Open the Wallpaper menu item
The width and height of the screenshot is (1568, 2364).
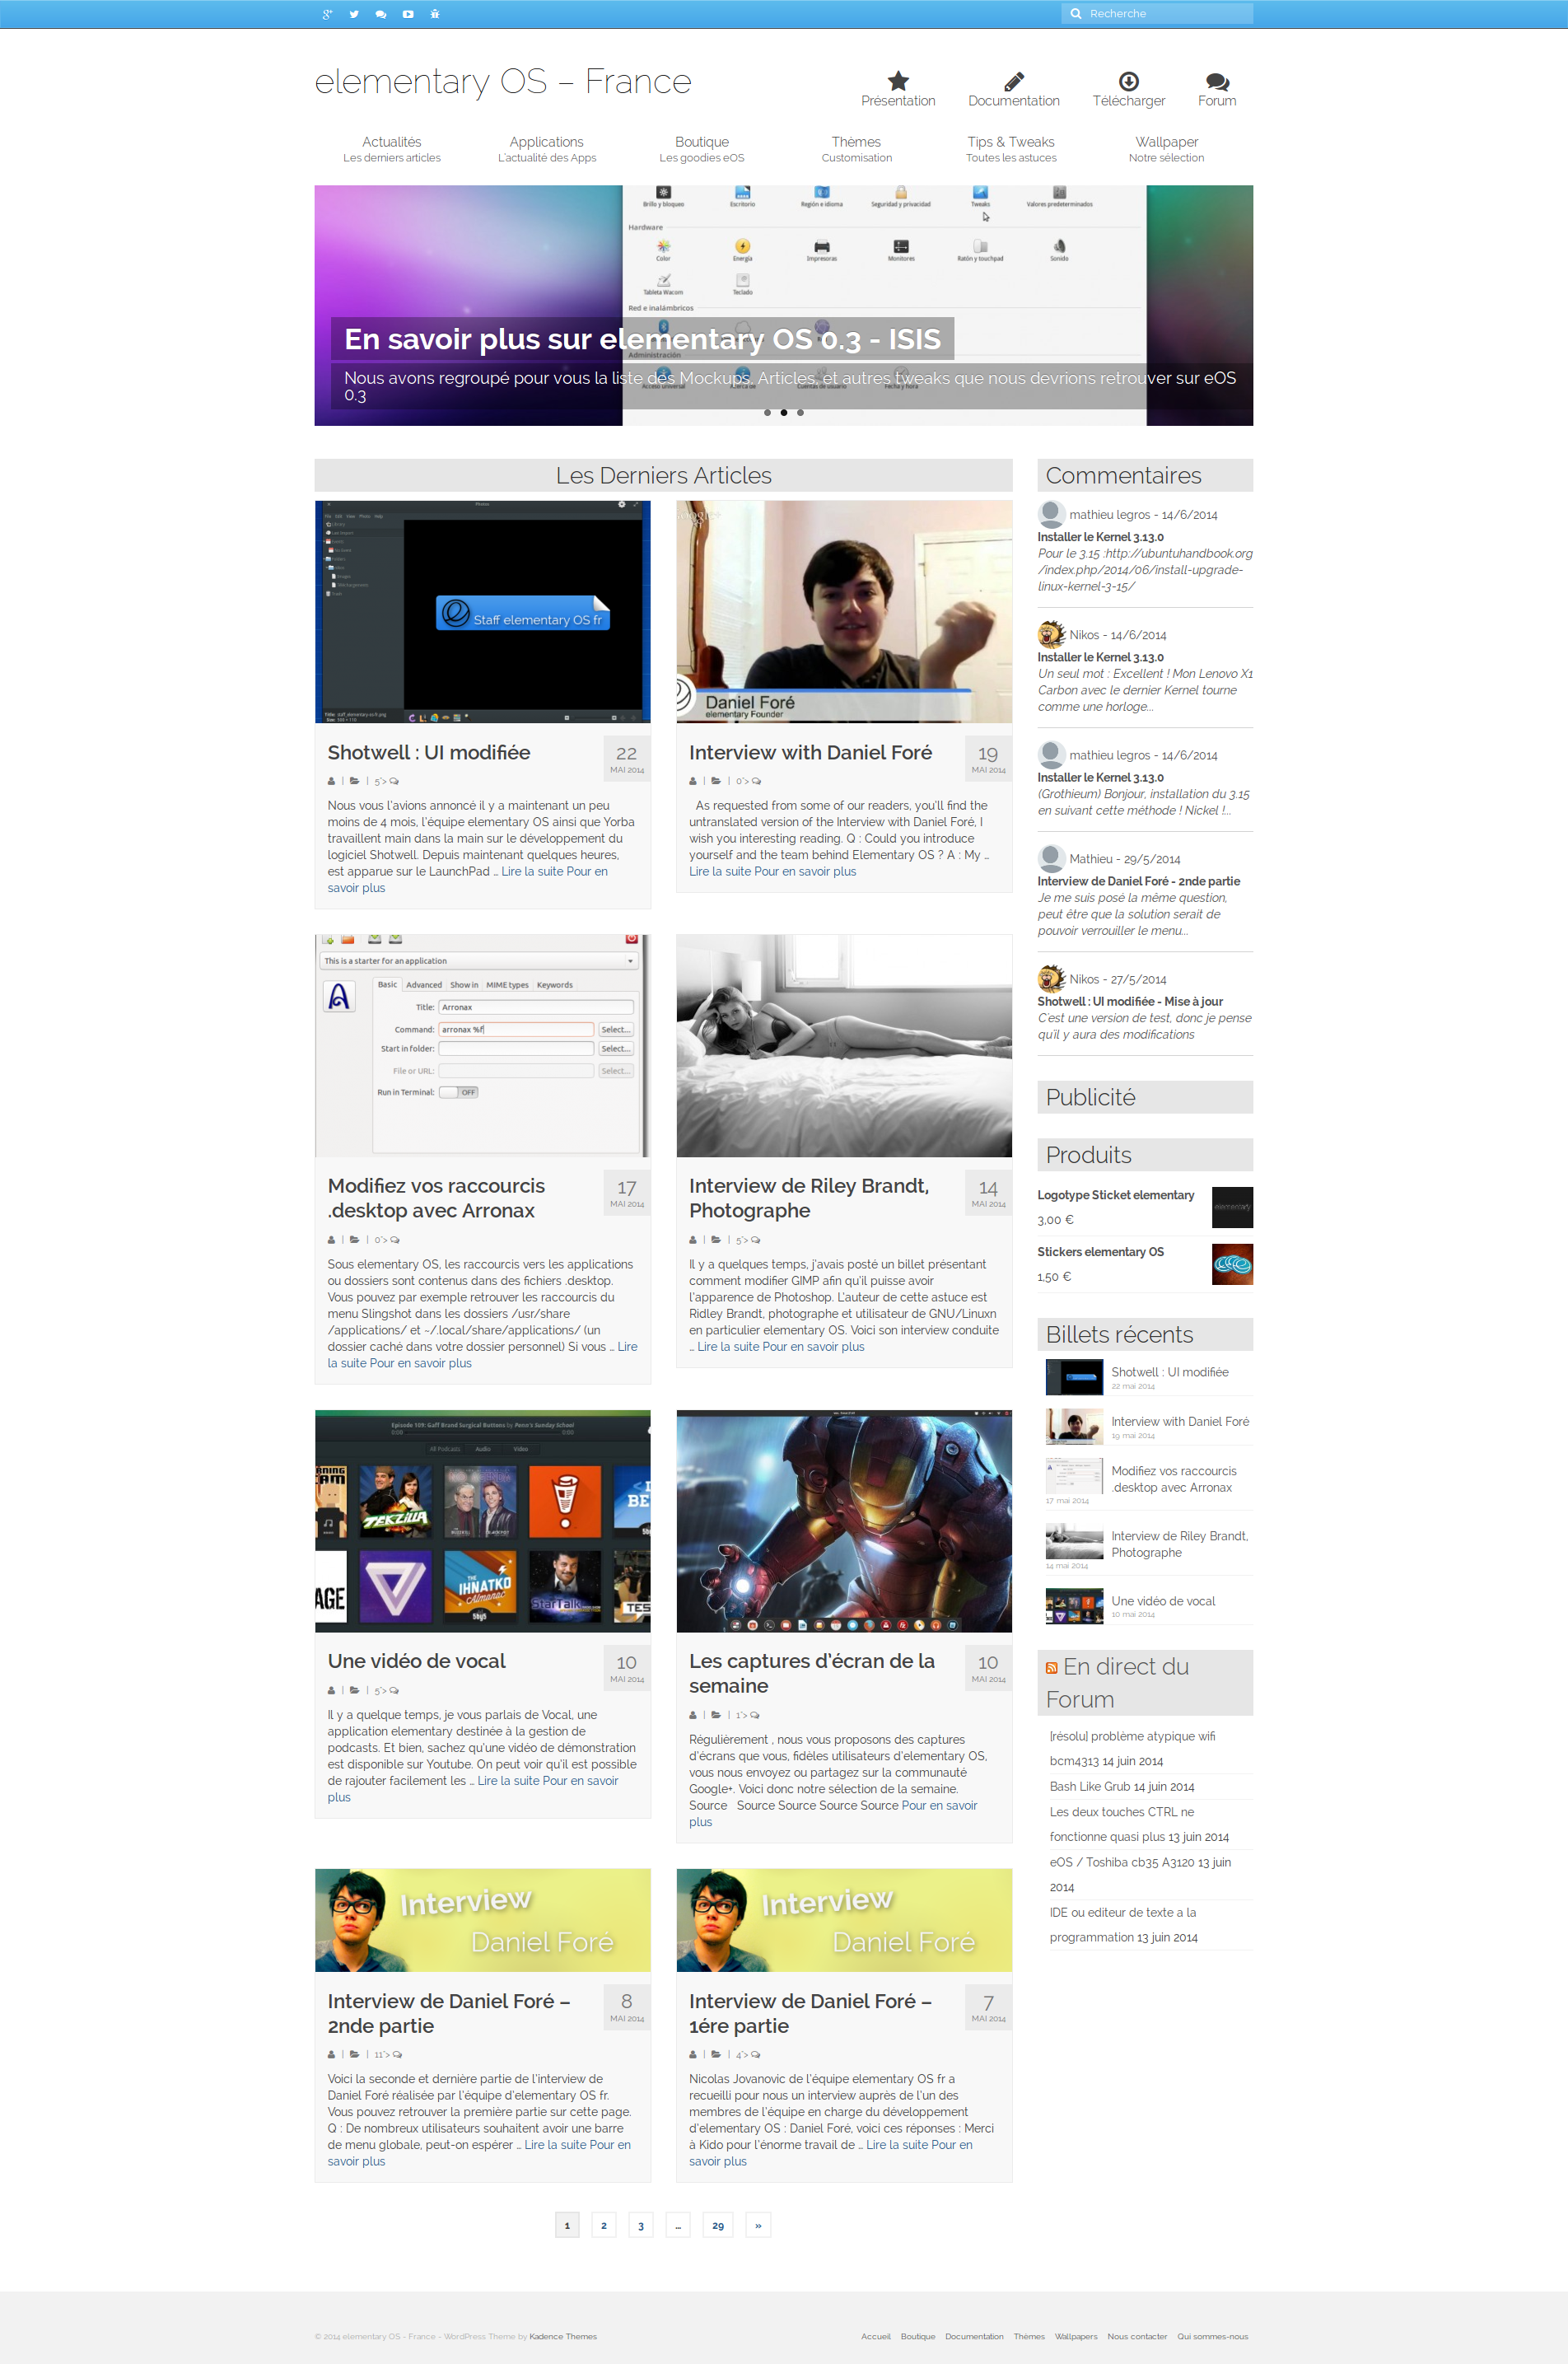(1166, 149)
